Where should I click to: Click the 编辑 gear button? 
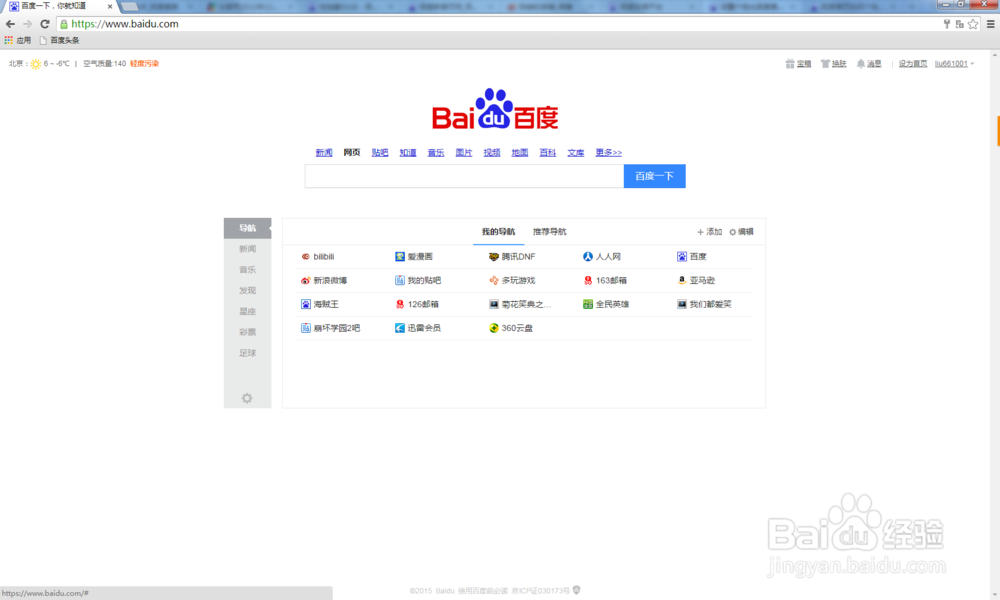pyautogui.click(x=741, y=232)
